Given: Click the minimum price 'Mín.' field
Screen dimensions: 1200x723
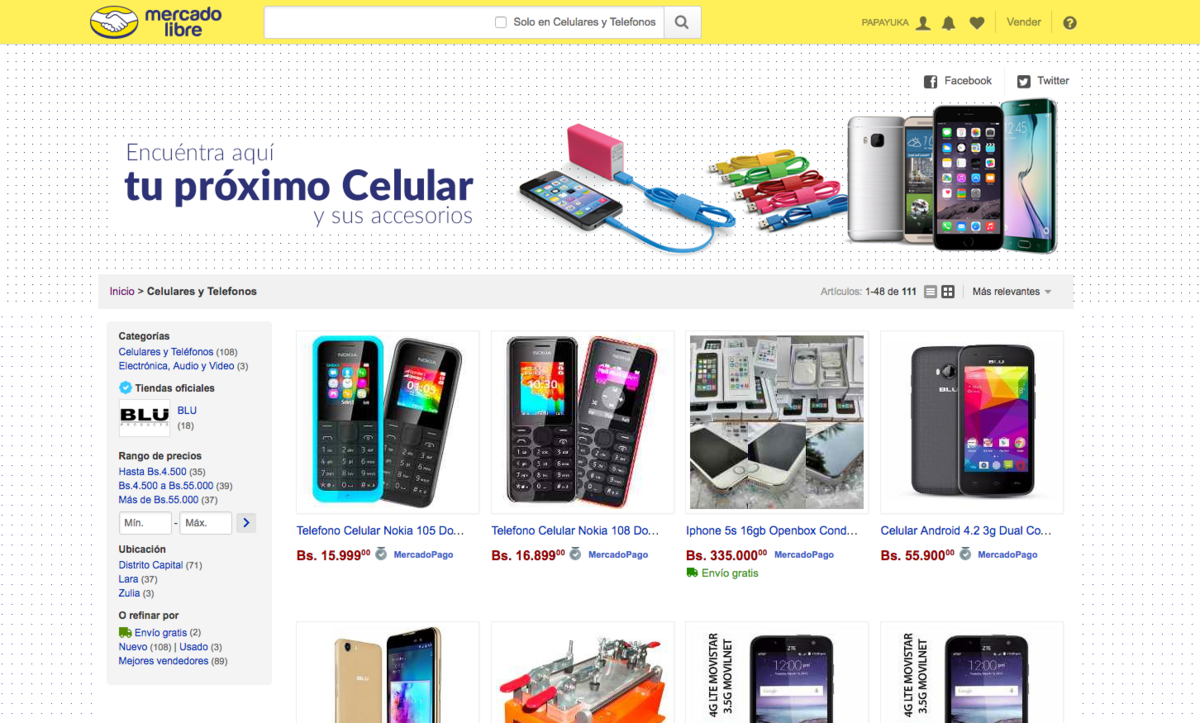Looking at the screenshot, I should point(144,523).
